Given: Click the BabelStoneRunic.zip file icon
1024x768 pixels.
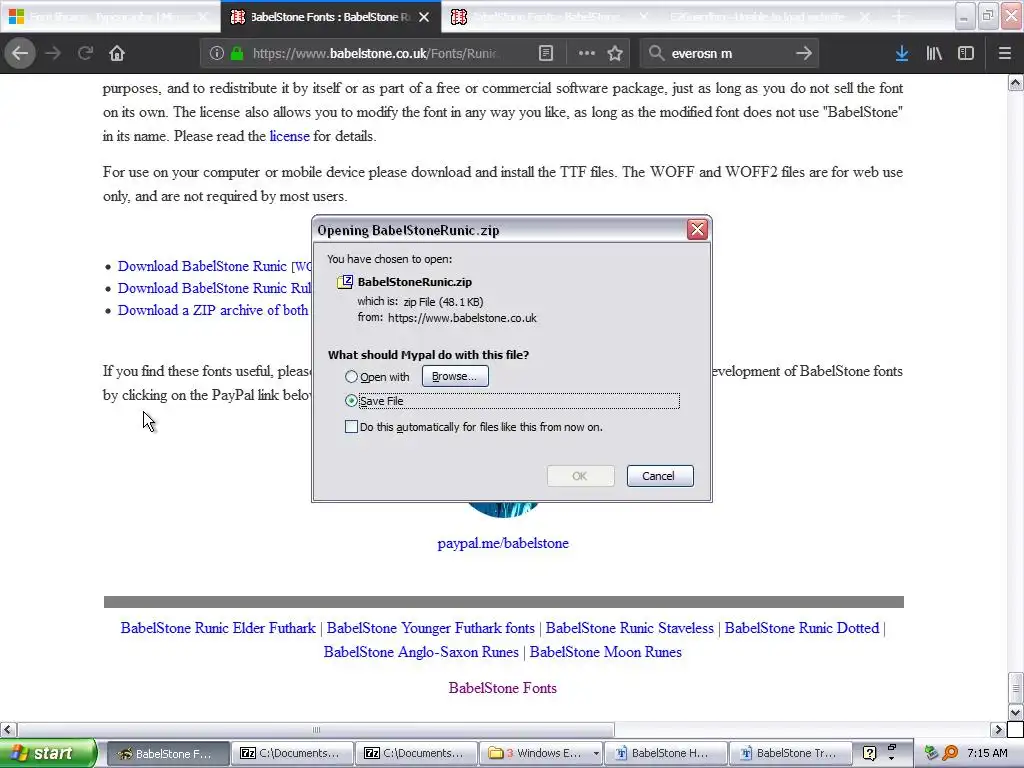Looking at the screenshot, I should tap(345, 282).
